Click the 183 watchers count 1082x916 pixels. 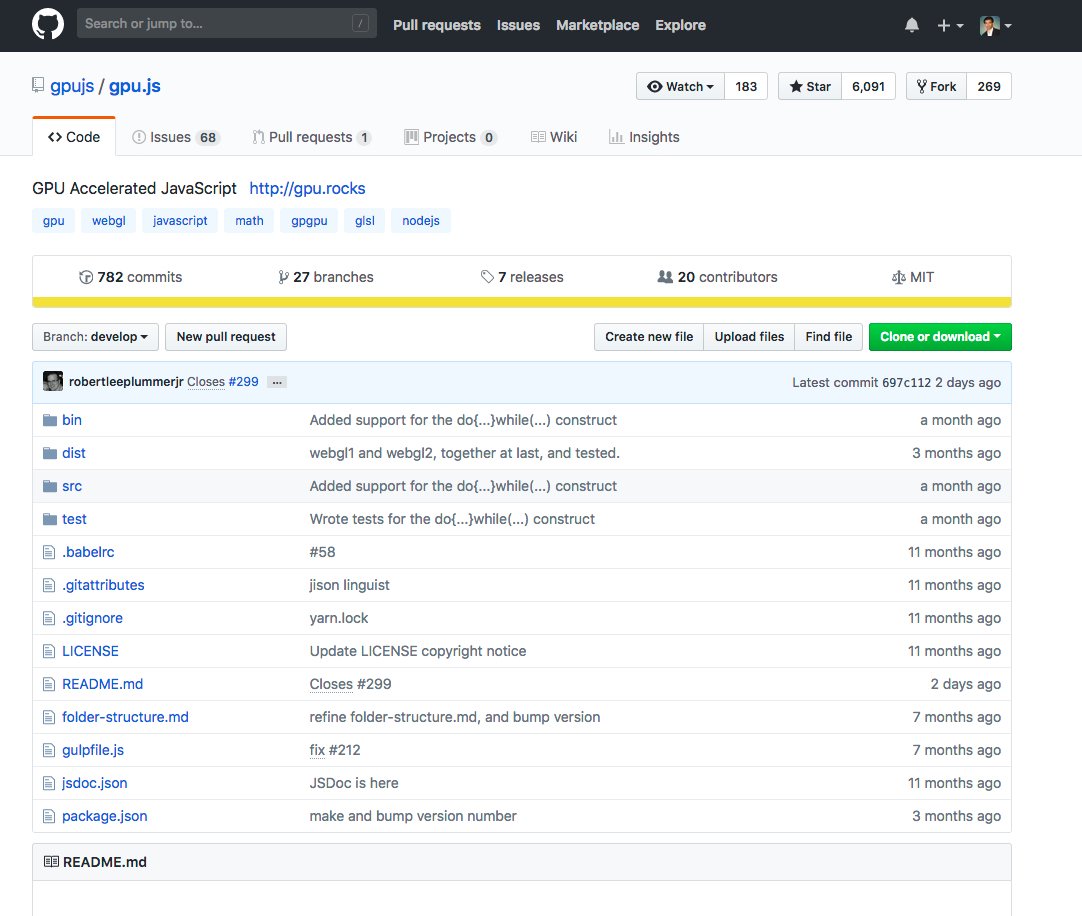coord(746,86)
